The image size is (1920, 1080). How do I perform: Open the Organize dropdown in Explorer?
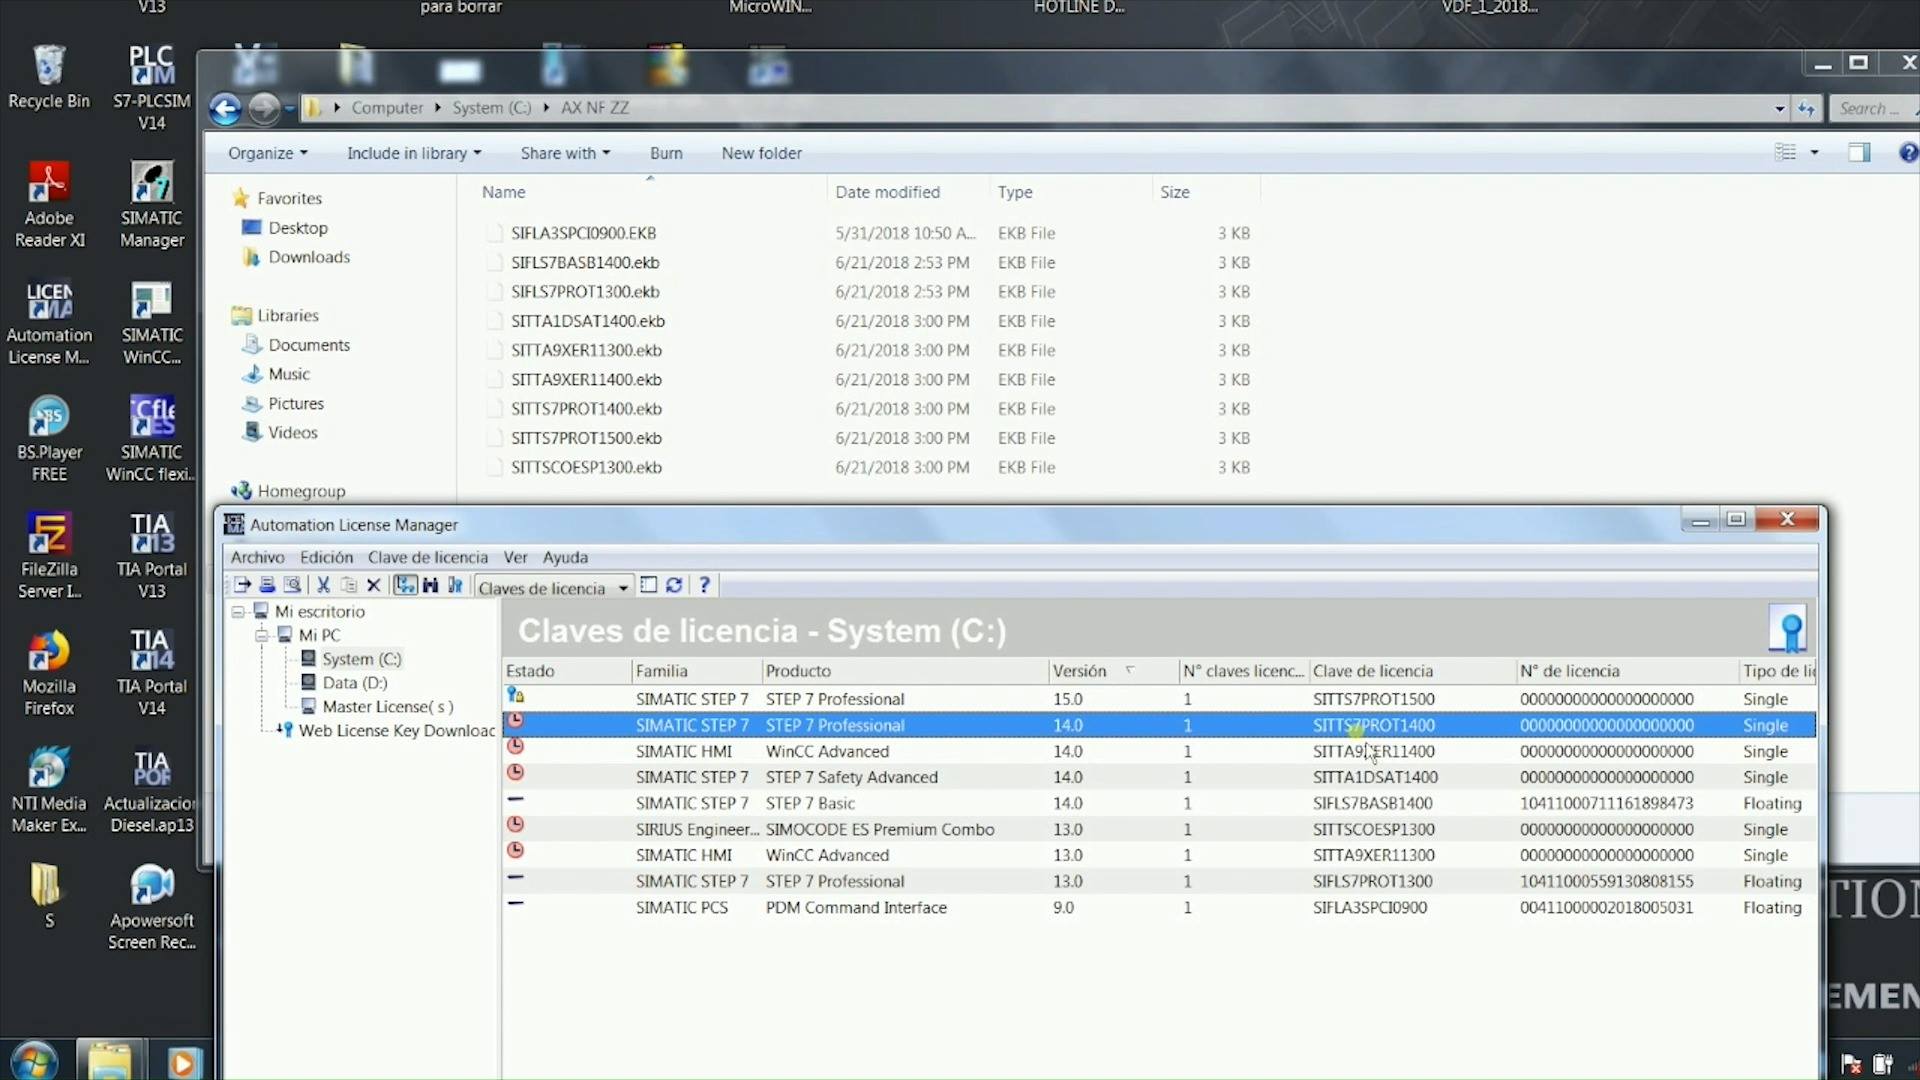coord(267,153)
